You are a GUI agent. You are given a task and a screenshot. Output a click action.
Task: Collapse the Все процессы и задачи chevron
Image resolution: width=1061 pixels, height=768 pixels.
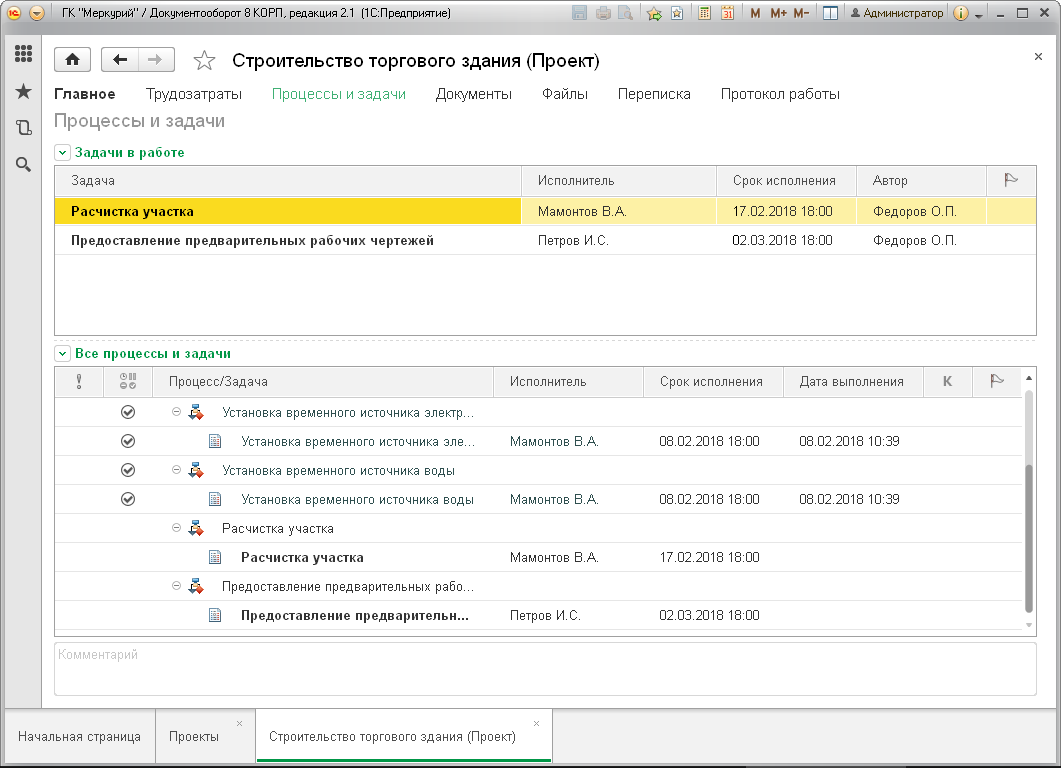click(62, 354)
